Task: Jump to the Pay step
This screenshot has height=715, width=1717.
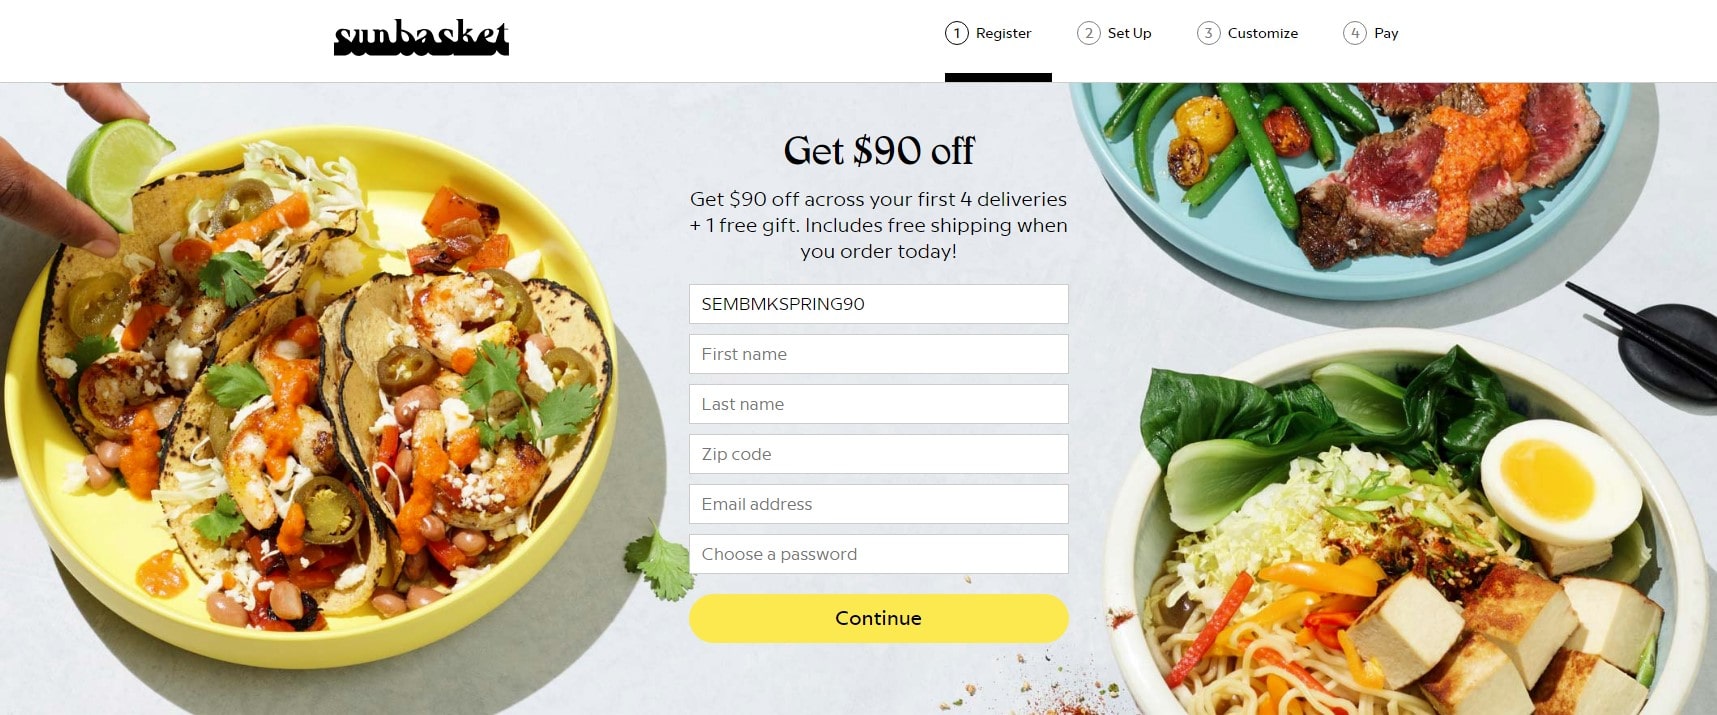Action: pyautogui.click(x=1386, y=33)
